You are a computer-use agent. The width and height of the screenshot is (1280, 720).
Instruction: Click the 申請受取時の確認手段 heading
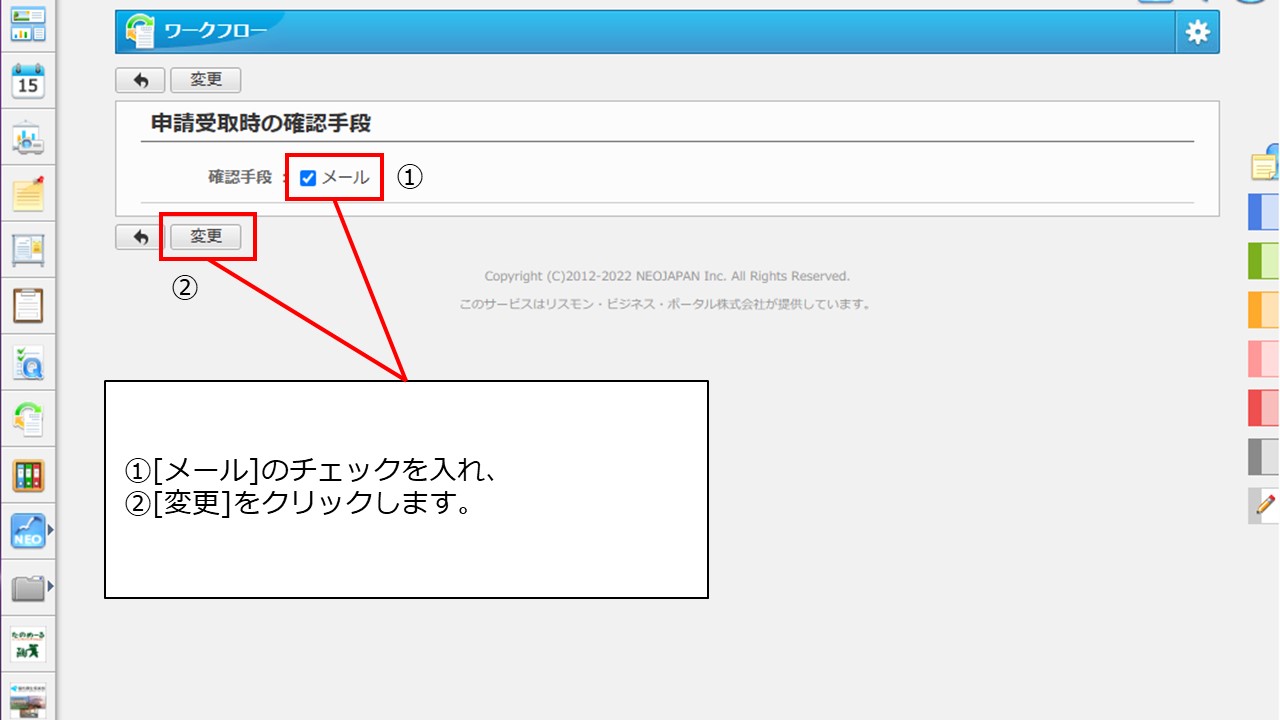click(261, 123)
